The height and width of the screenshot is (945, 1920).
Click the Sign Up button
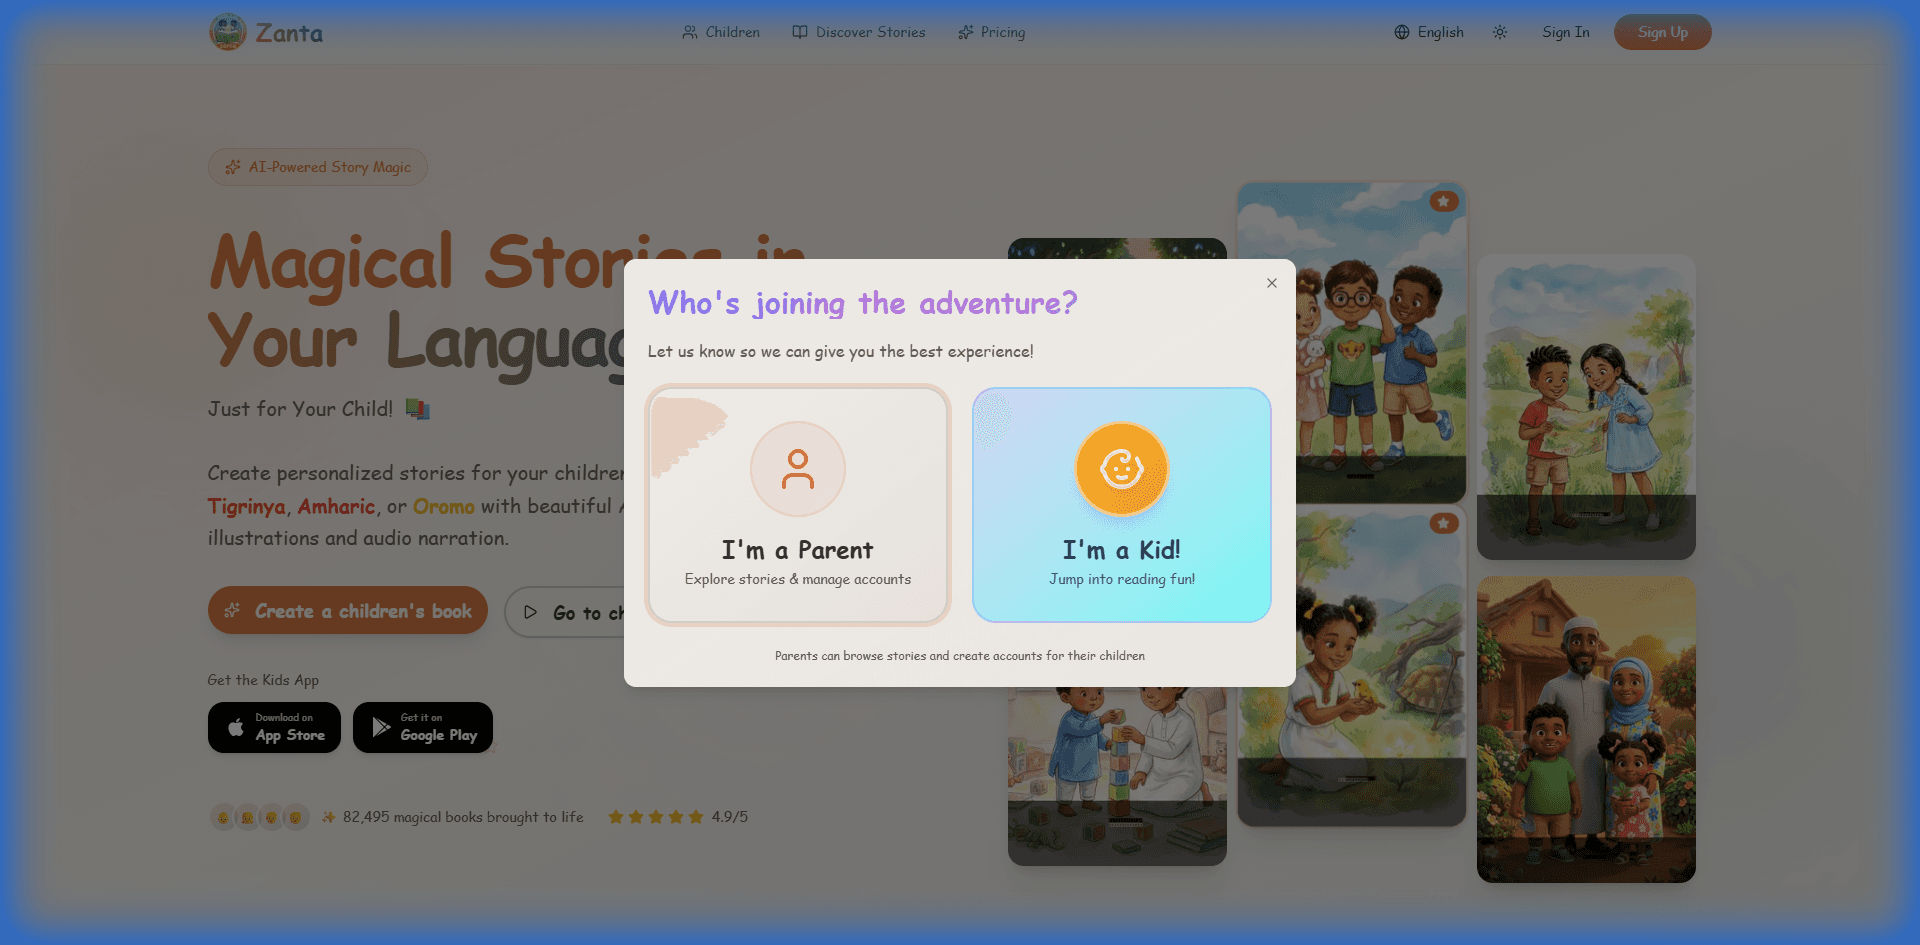[x=1663, y=32]
